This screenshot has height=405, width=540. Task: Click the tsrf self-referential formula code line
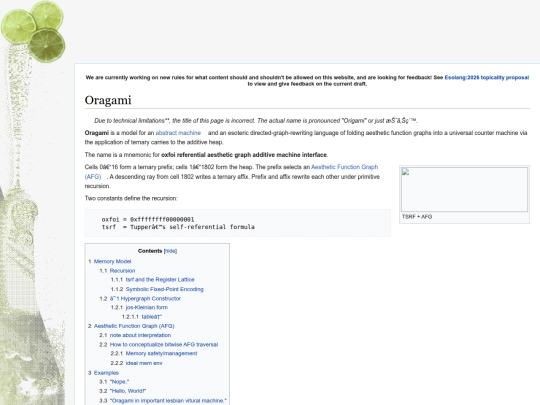click(178, 227)
